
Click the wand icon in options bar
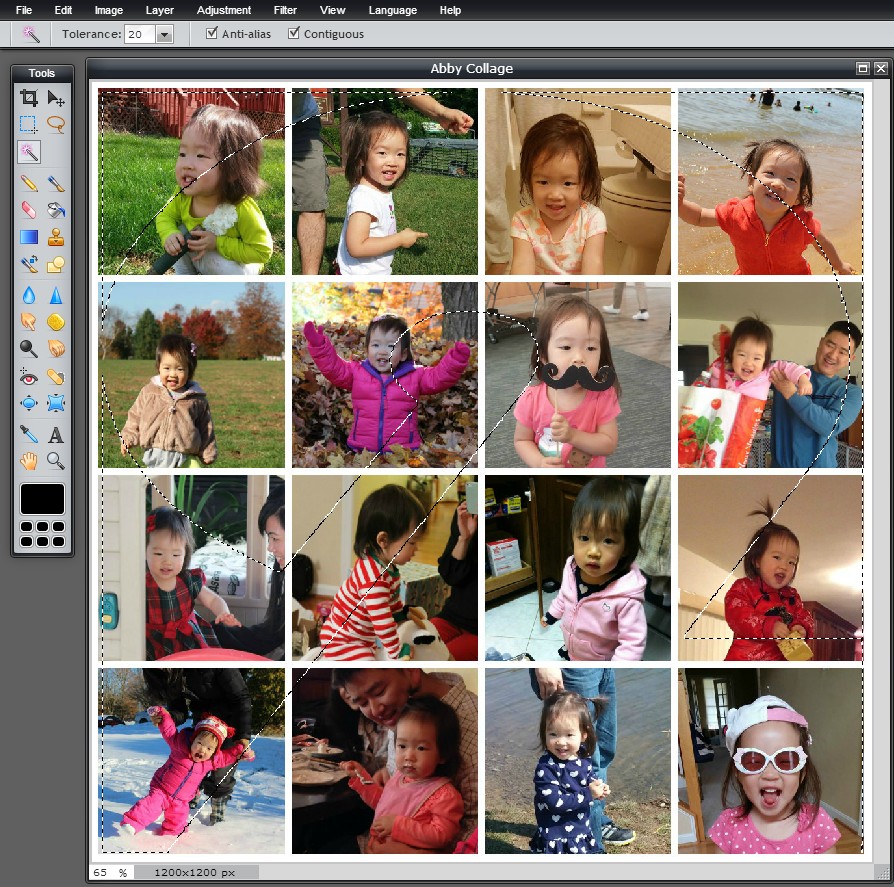click(x=31, y=34)
